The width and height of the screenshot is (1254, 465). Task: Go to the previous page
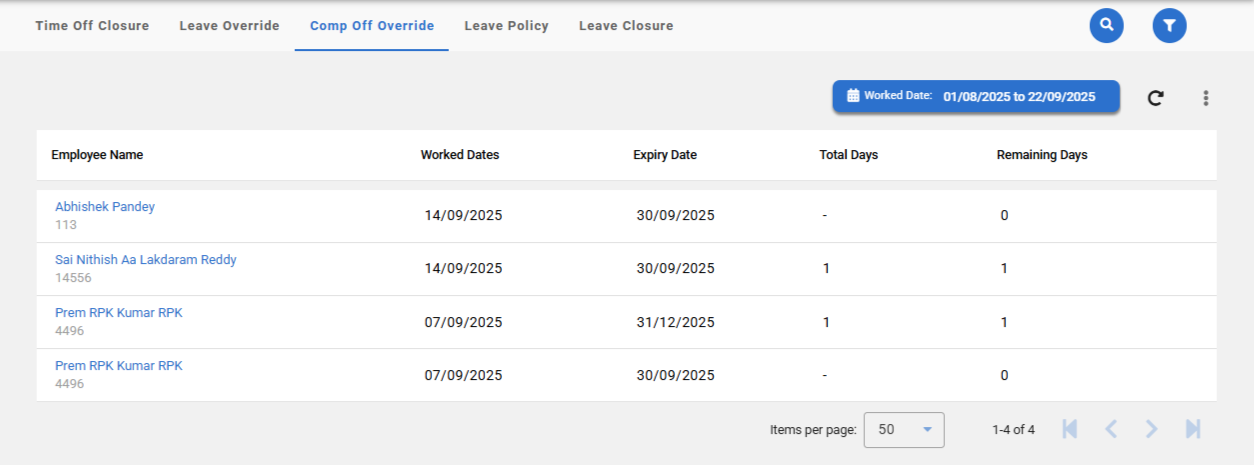1110,429
